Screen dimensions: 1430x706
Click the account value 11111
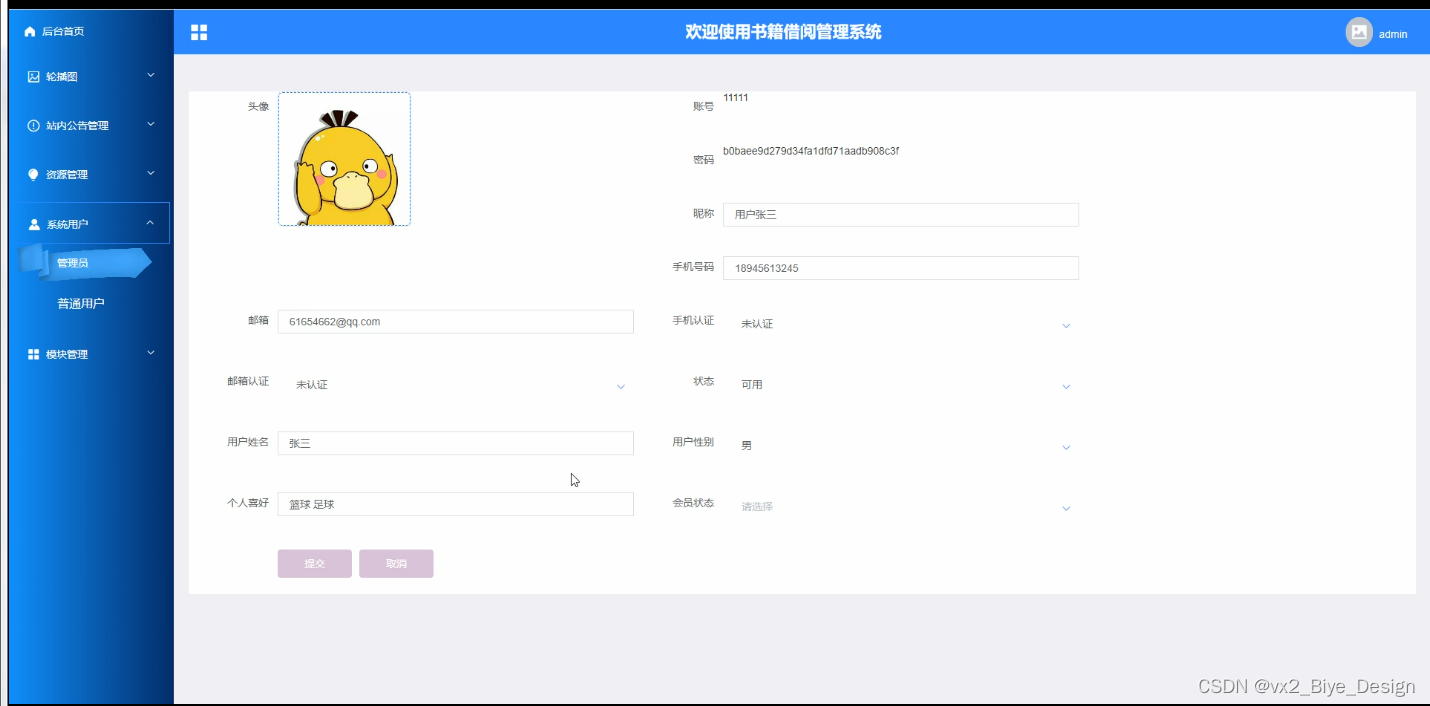click(x=736, y=98)
